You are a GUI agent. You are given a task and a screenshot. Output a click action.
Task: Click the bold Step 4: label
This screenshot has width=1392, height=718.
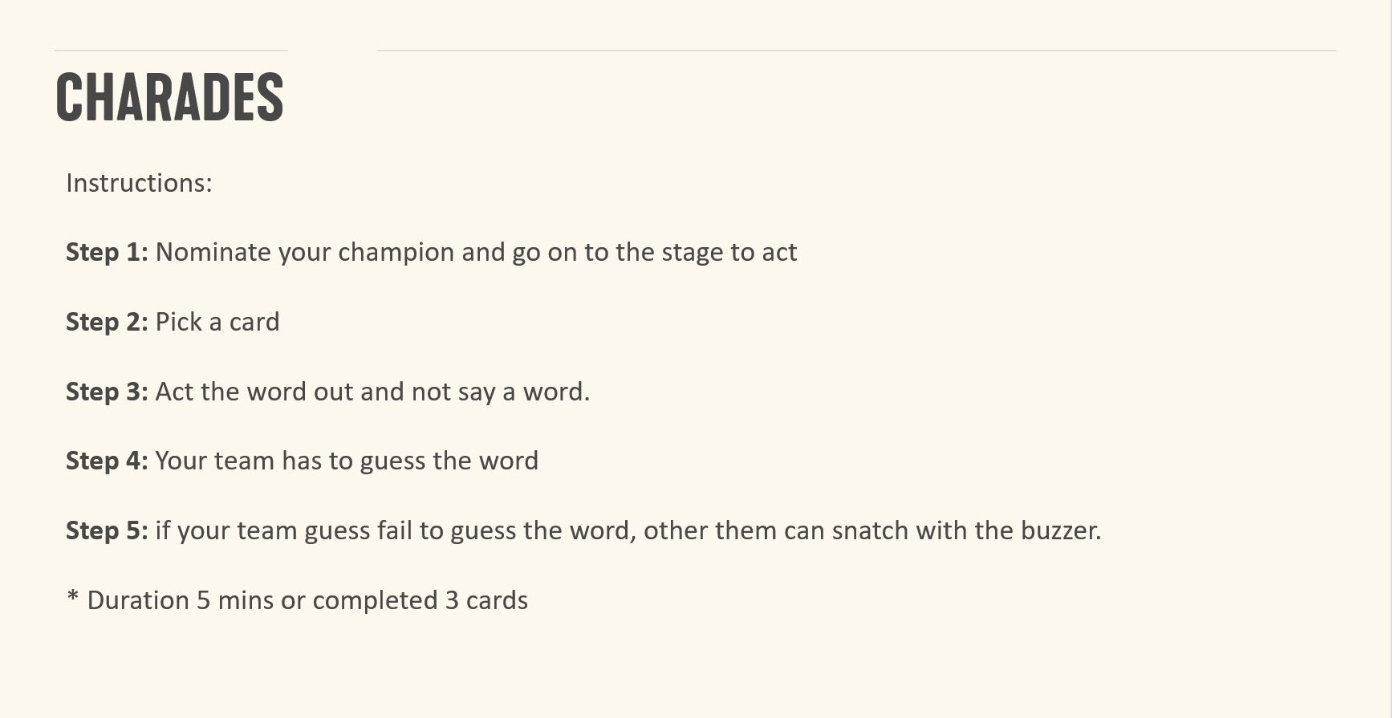click(107, 461)
